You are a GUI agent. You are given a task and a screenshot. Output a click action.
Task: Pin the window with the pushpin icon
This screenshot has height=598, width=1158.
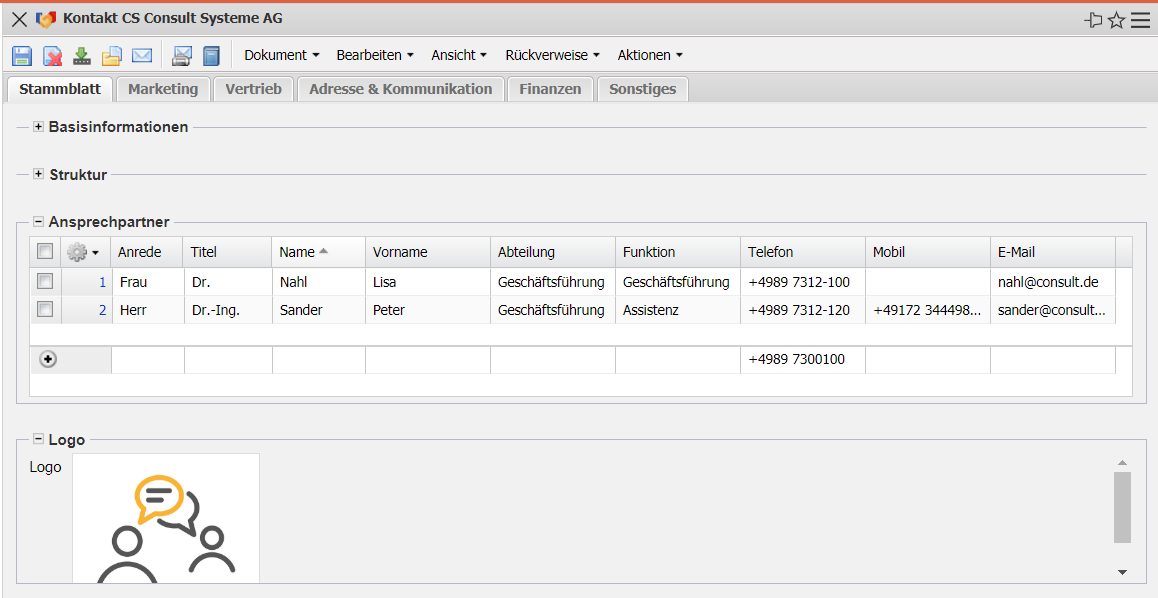1093,20
